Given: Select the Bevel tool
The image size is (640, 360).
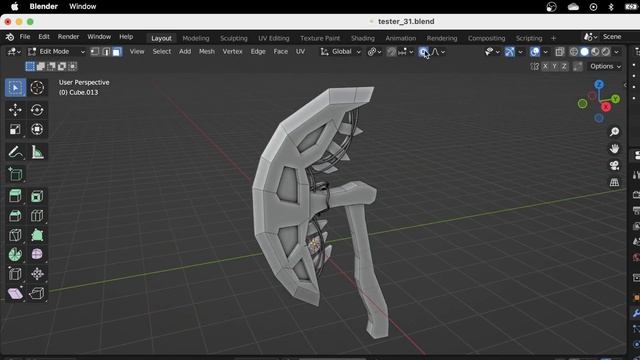Looking at the screenshot, I should [16, 216].
